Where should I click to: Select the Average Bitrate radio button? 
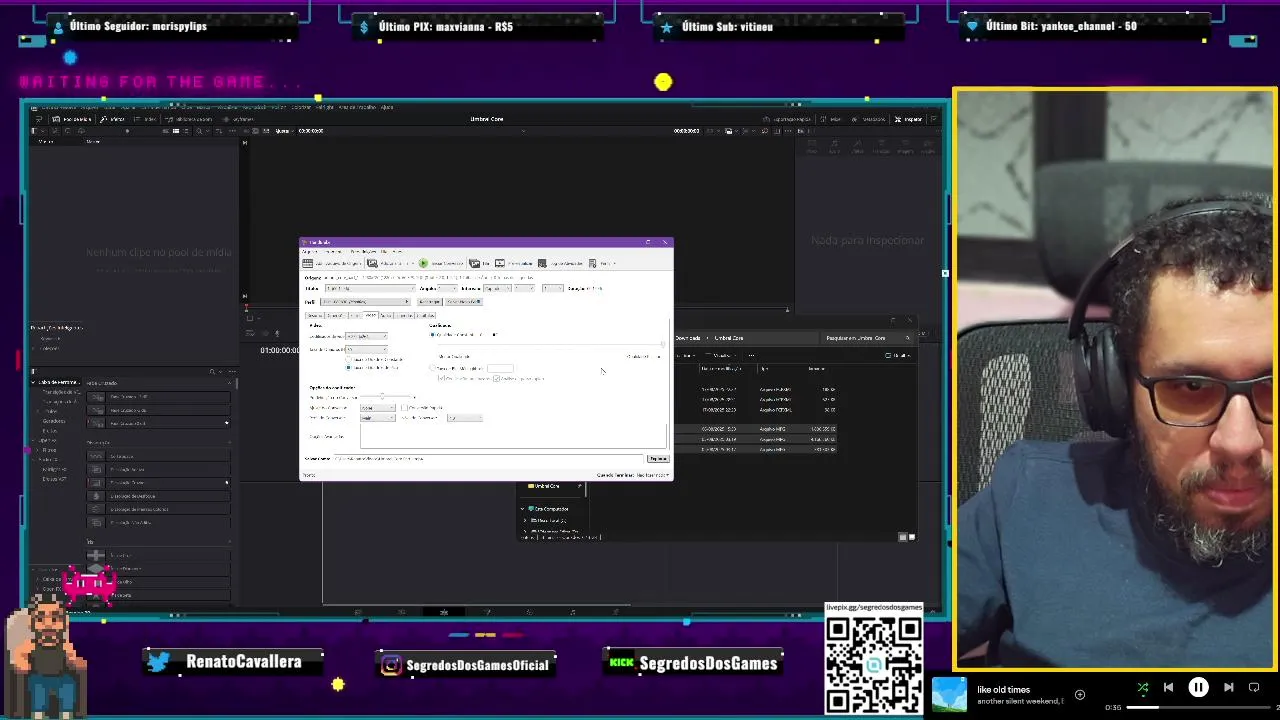[432, 368]
